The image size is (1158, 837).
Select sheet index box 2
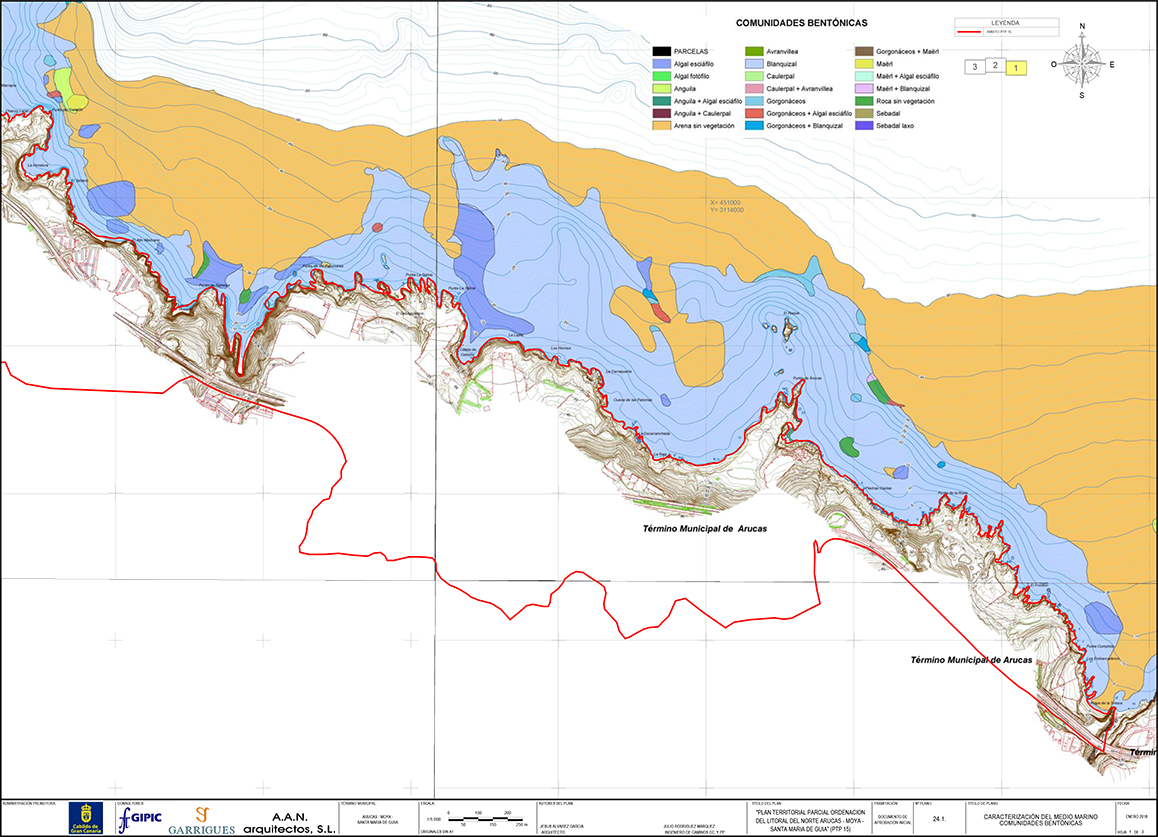(995, 65)
